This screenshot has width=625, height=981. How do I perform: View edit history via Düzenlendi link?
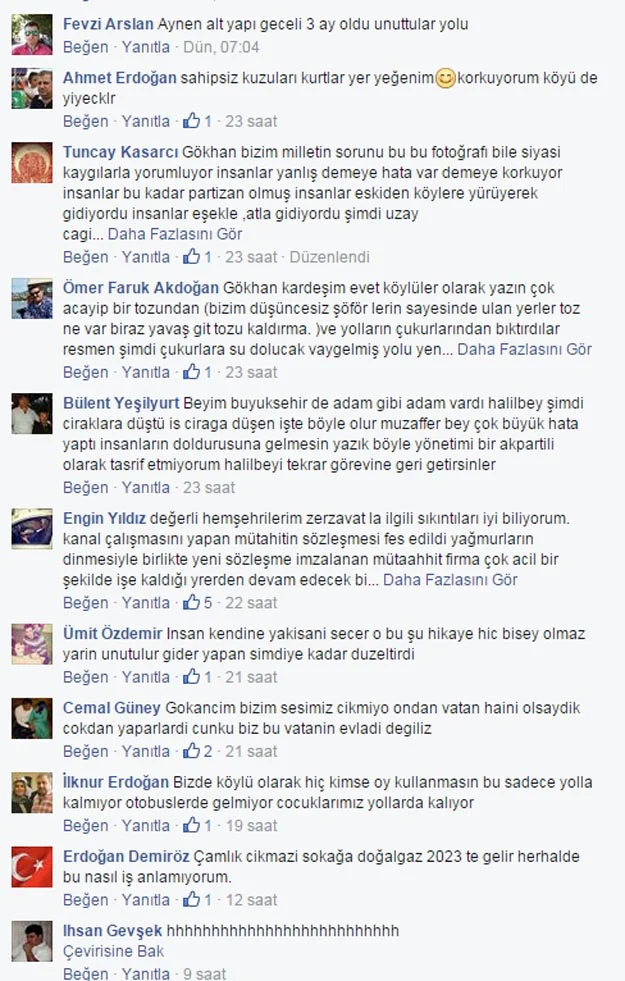(330, 257)
